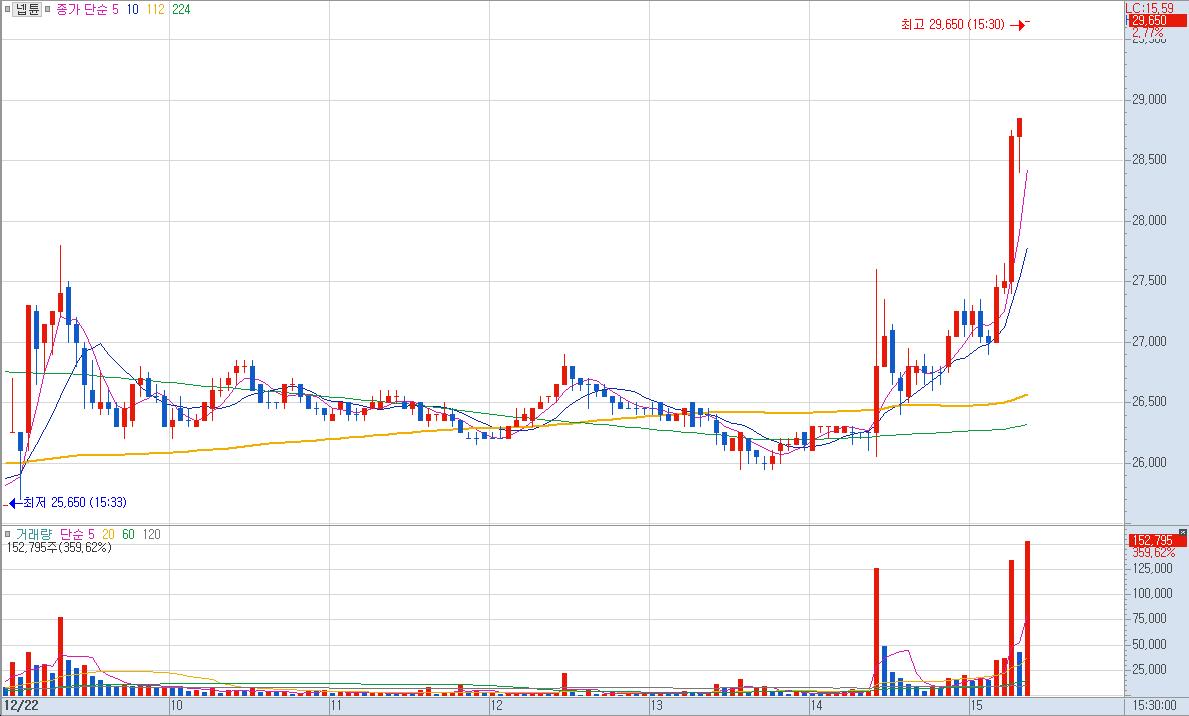Click the 359.62% value on the volume axis
This screenshot has width=1189, height=716.
point(1153,552)
